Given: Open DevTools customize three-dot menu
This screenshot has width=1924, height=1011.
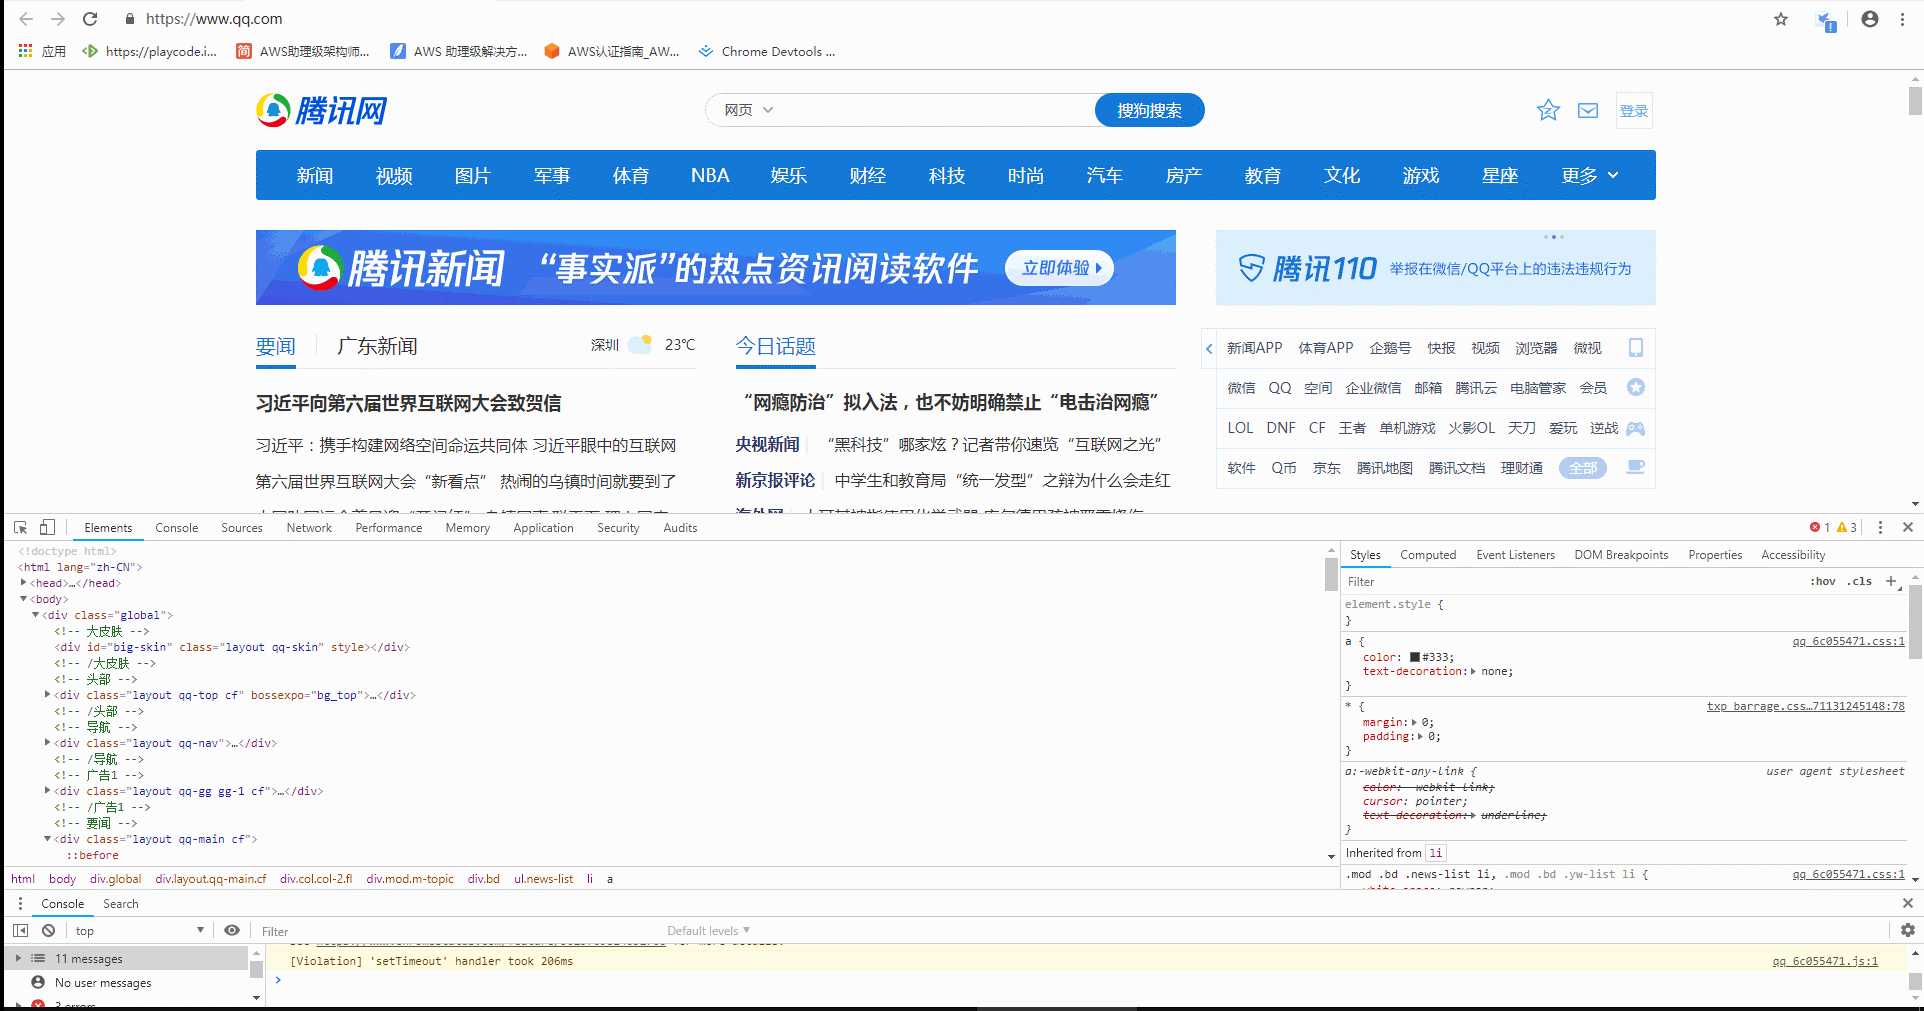Looking at the screenshot, I should point(1880,527).
